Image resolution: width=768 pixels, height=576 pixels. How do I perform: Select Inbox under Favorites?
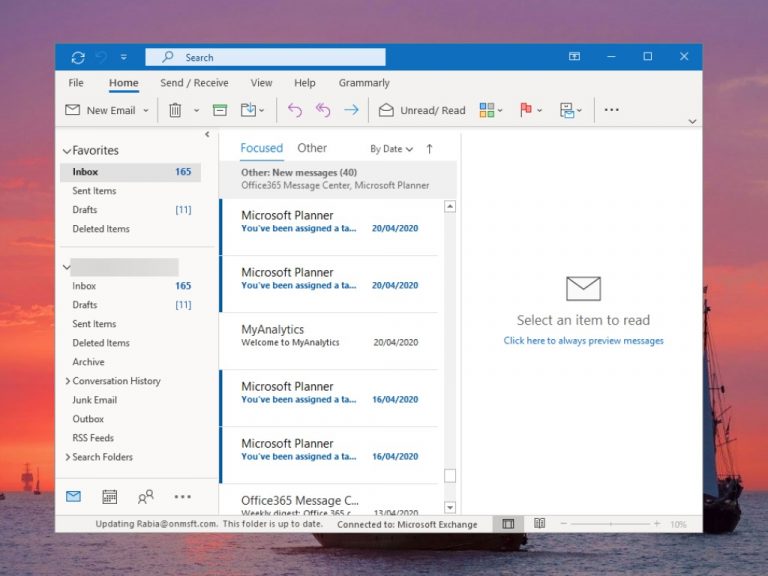point(130,172)
